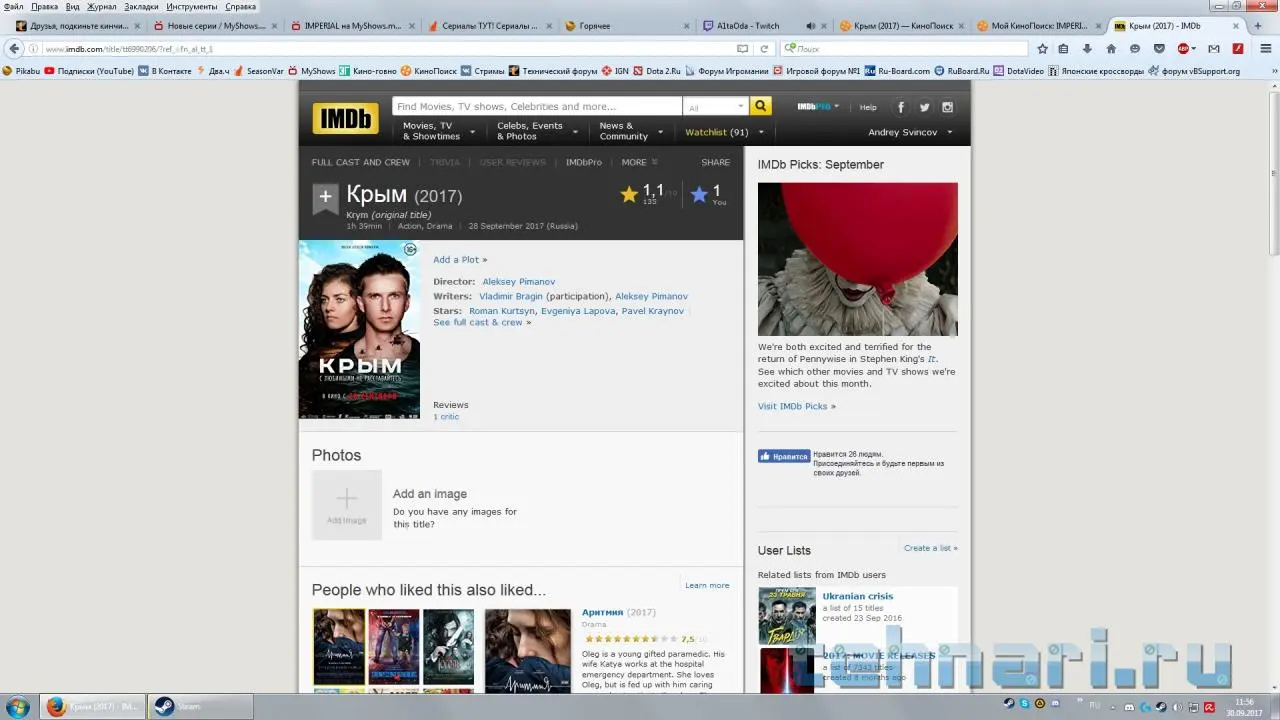Click the IMDb logo

(x=345, y=118)
